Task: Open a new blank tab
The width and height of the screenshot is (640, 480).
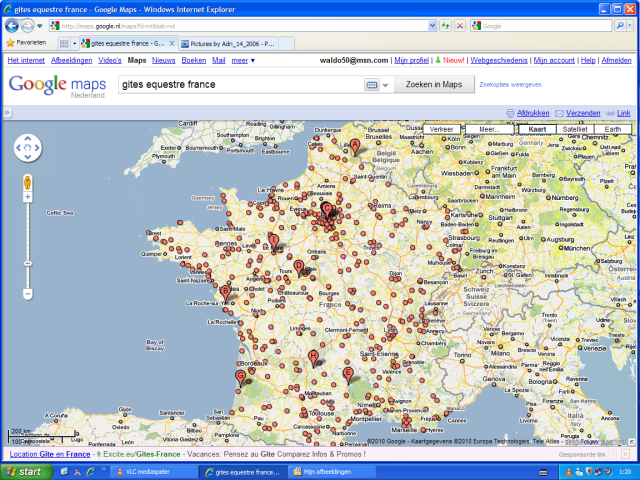Action: pyautogui.click(x=287, y=43)
